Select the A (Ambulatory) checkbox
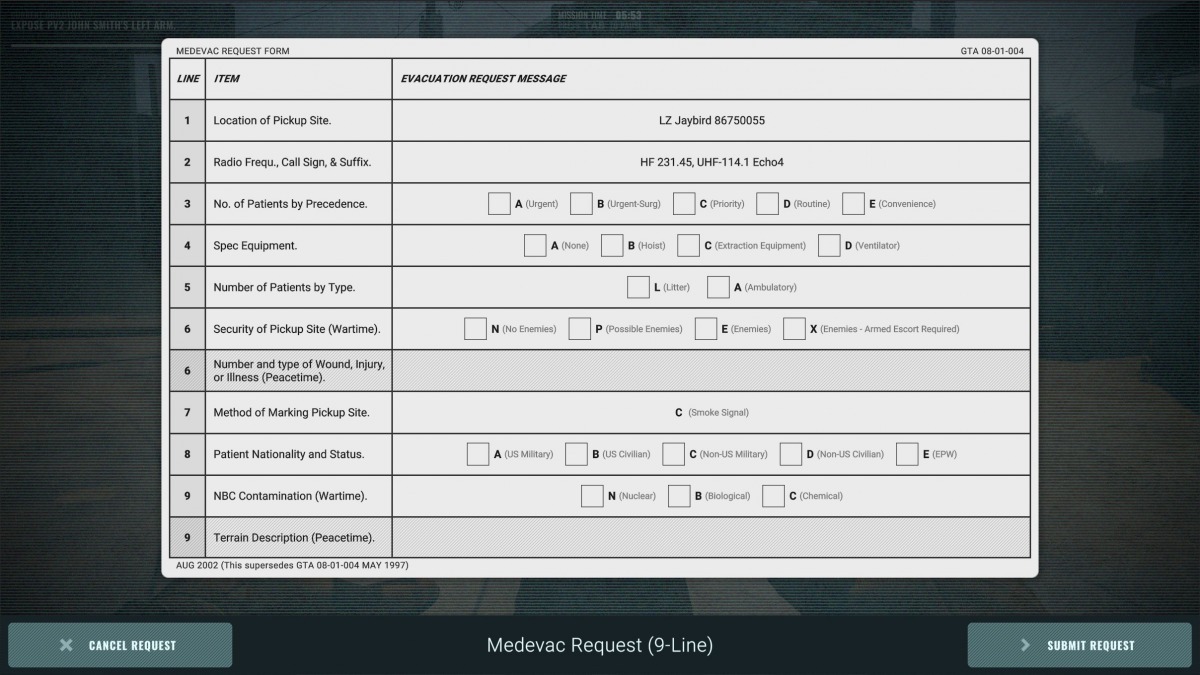Image resolution: width=1200 pixels, height=675 pixels. point(718,288)
